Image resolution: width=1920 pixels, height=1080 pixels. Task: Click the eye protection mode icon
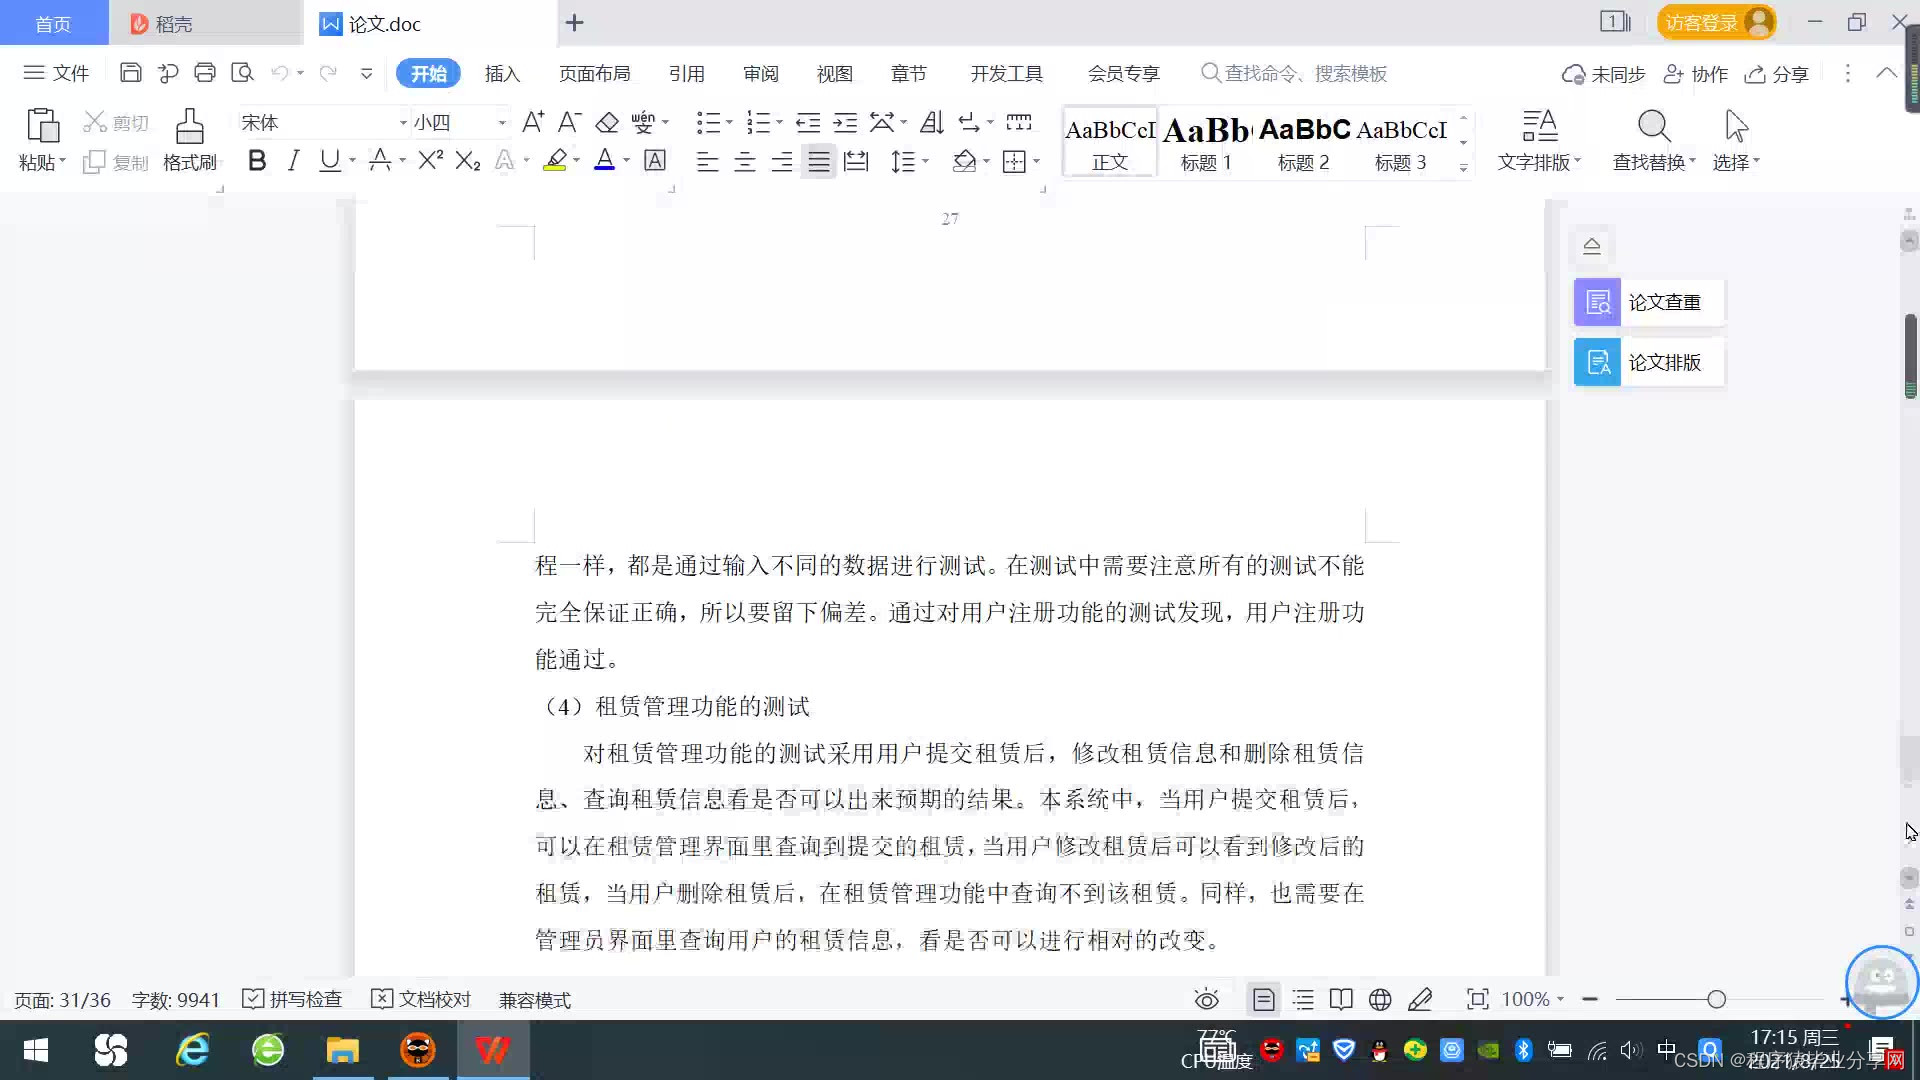coord(1206,999)
